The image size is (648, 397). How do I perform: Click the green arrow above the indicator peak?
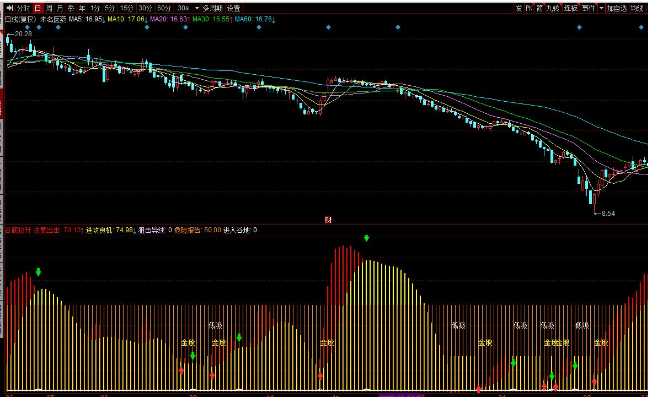pos(366,238)
